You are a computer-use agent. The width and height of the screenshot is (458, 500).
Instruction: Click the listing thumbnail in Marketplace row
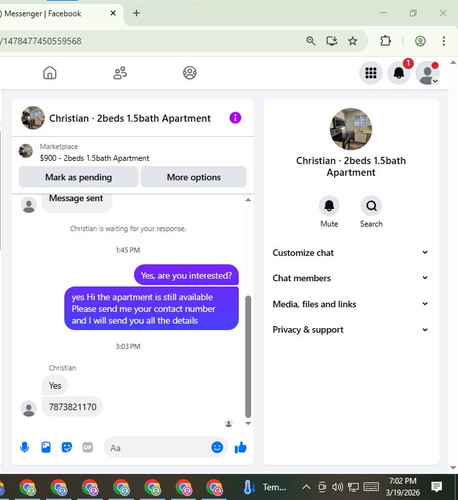click(x=26, y=151)
